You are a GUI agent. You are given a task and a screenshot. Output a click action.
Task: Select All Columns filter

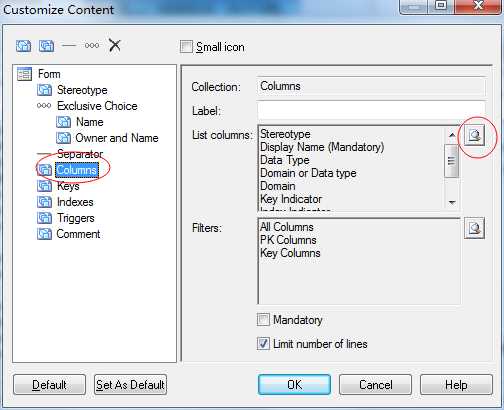(287, 227)
